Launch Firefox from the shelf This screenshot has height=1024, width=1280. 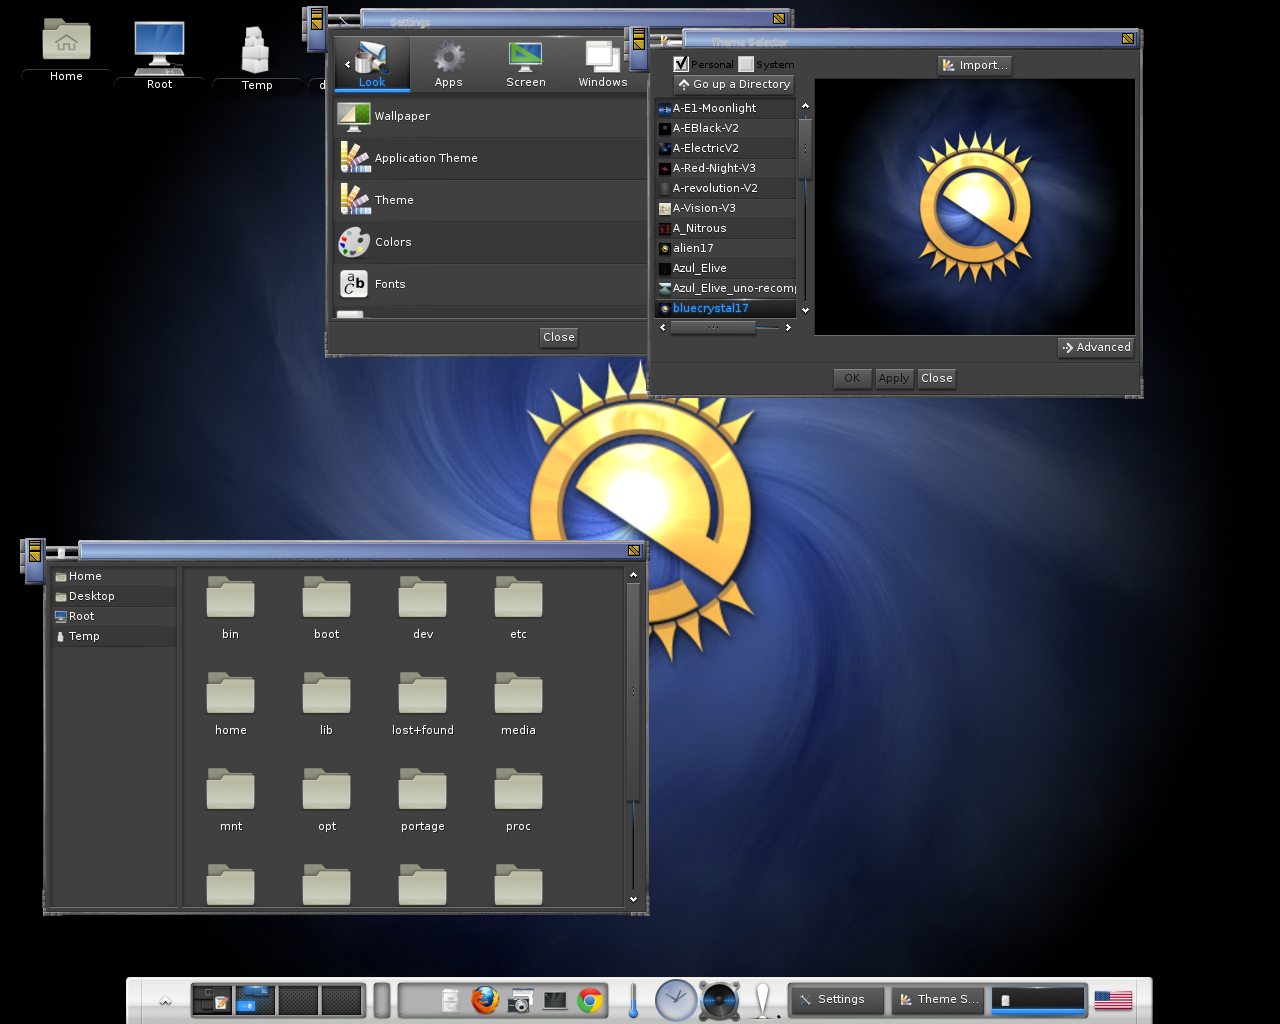click(x=485, y=999)
